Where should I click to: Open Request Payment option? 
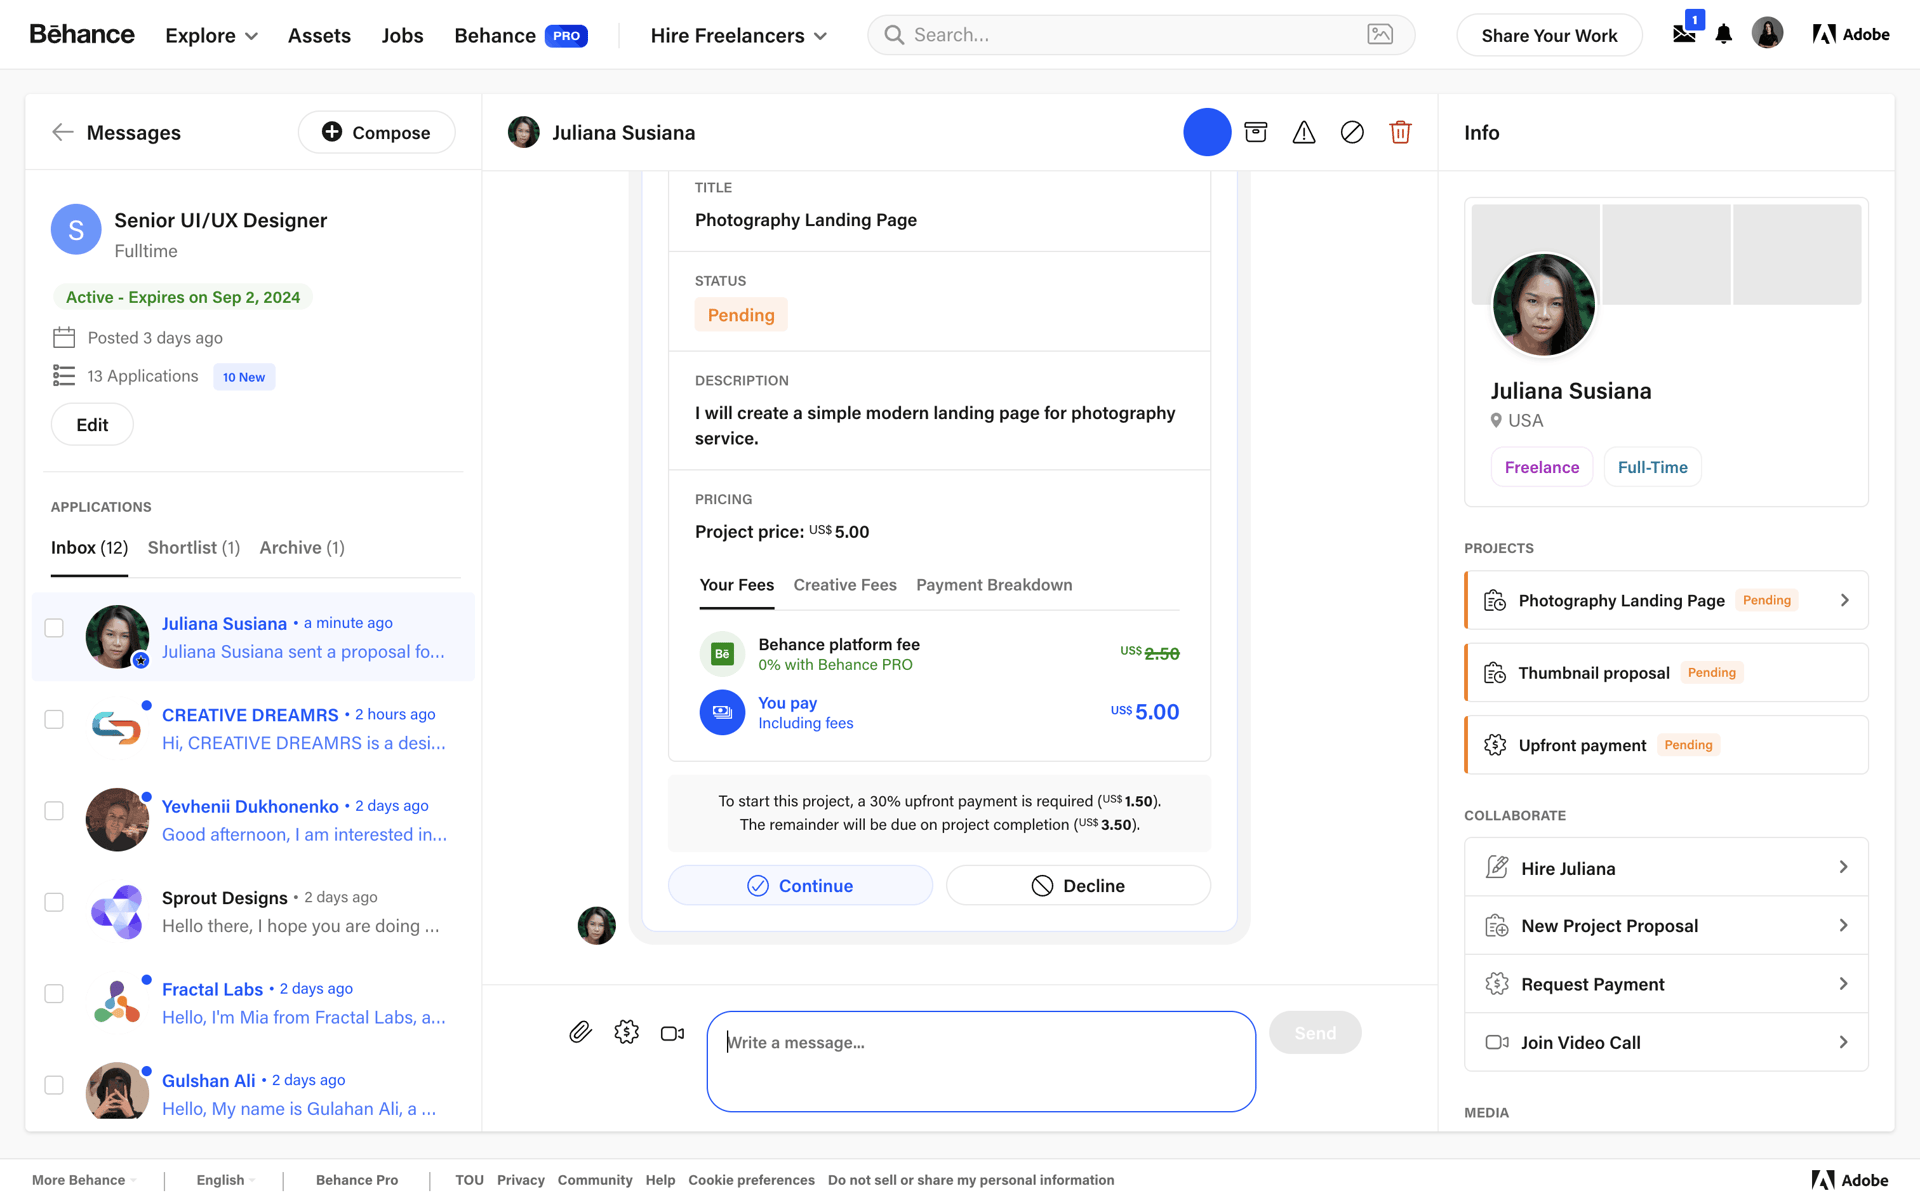[1666, 984]
